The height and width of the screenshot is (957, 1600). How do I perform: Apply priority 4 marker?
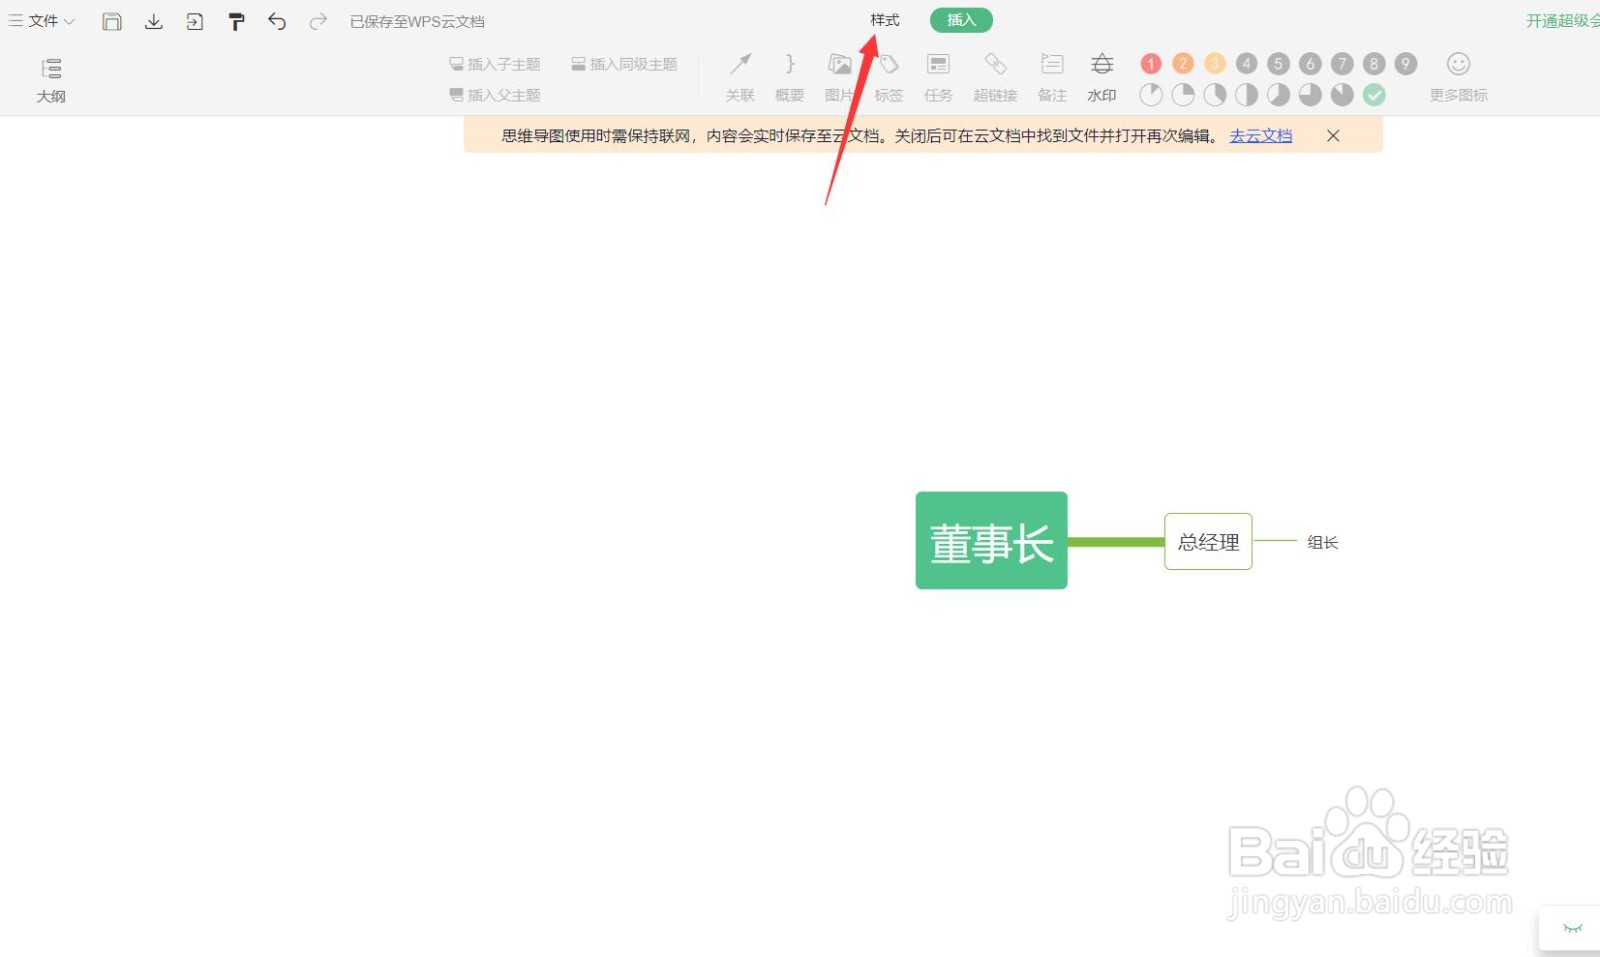(x=1247, y=64)
